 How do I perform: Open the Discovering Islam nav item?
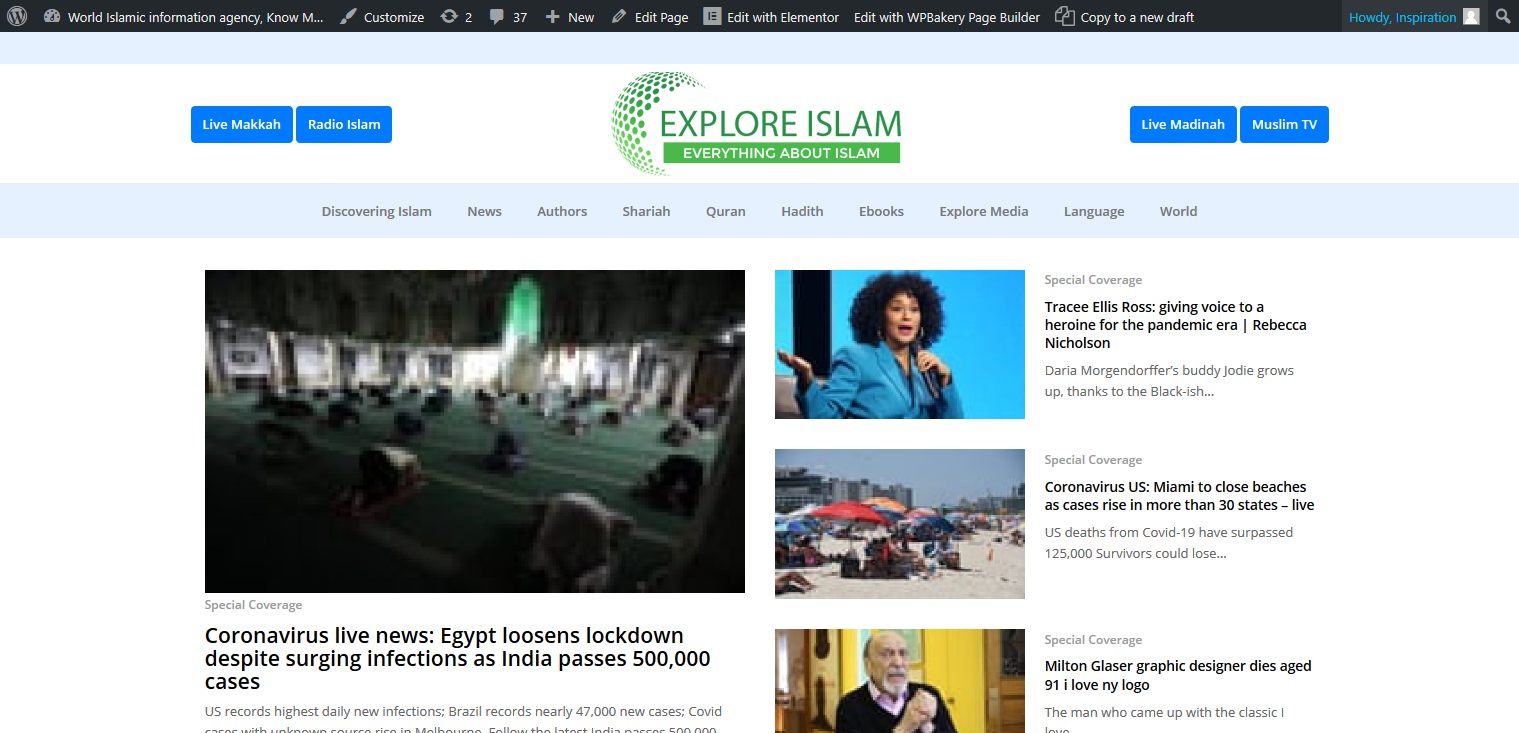[x=377, y=211]
